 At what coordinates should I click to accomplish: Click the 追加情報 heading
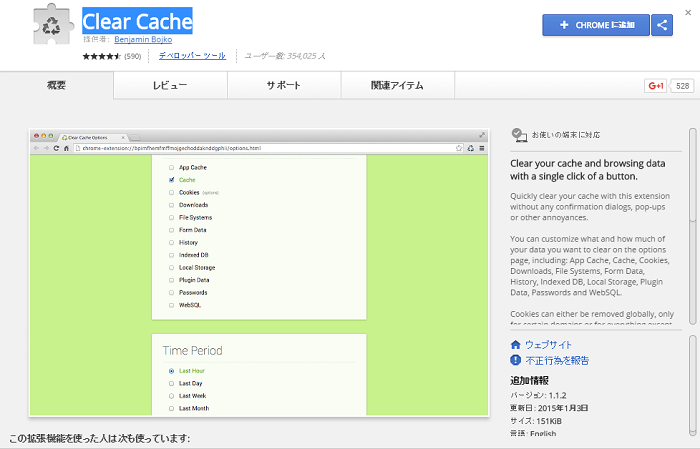(x=529, y=381)
